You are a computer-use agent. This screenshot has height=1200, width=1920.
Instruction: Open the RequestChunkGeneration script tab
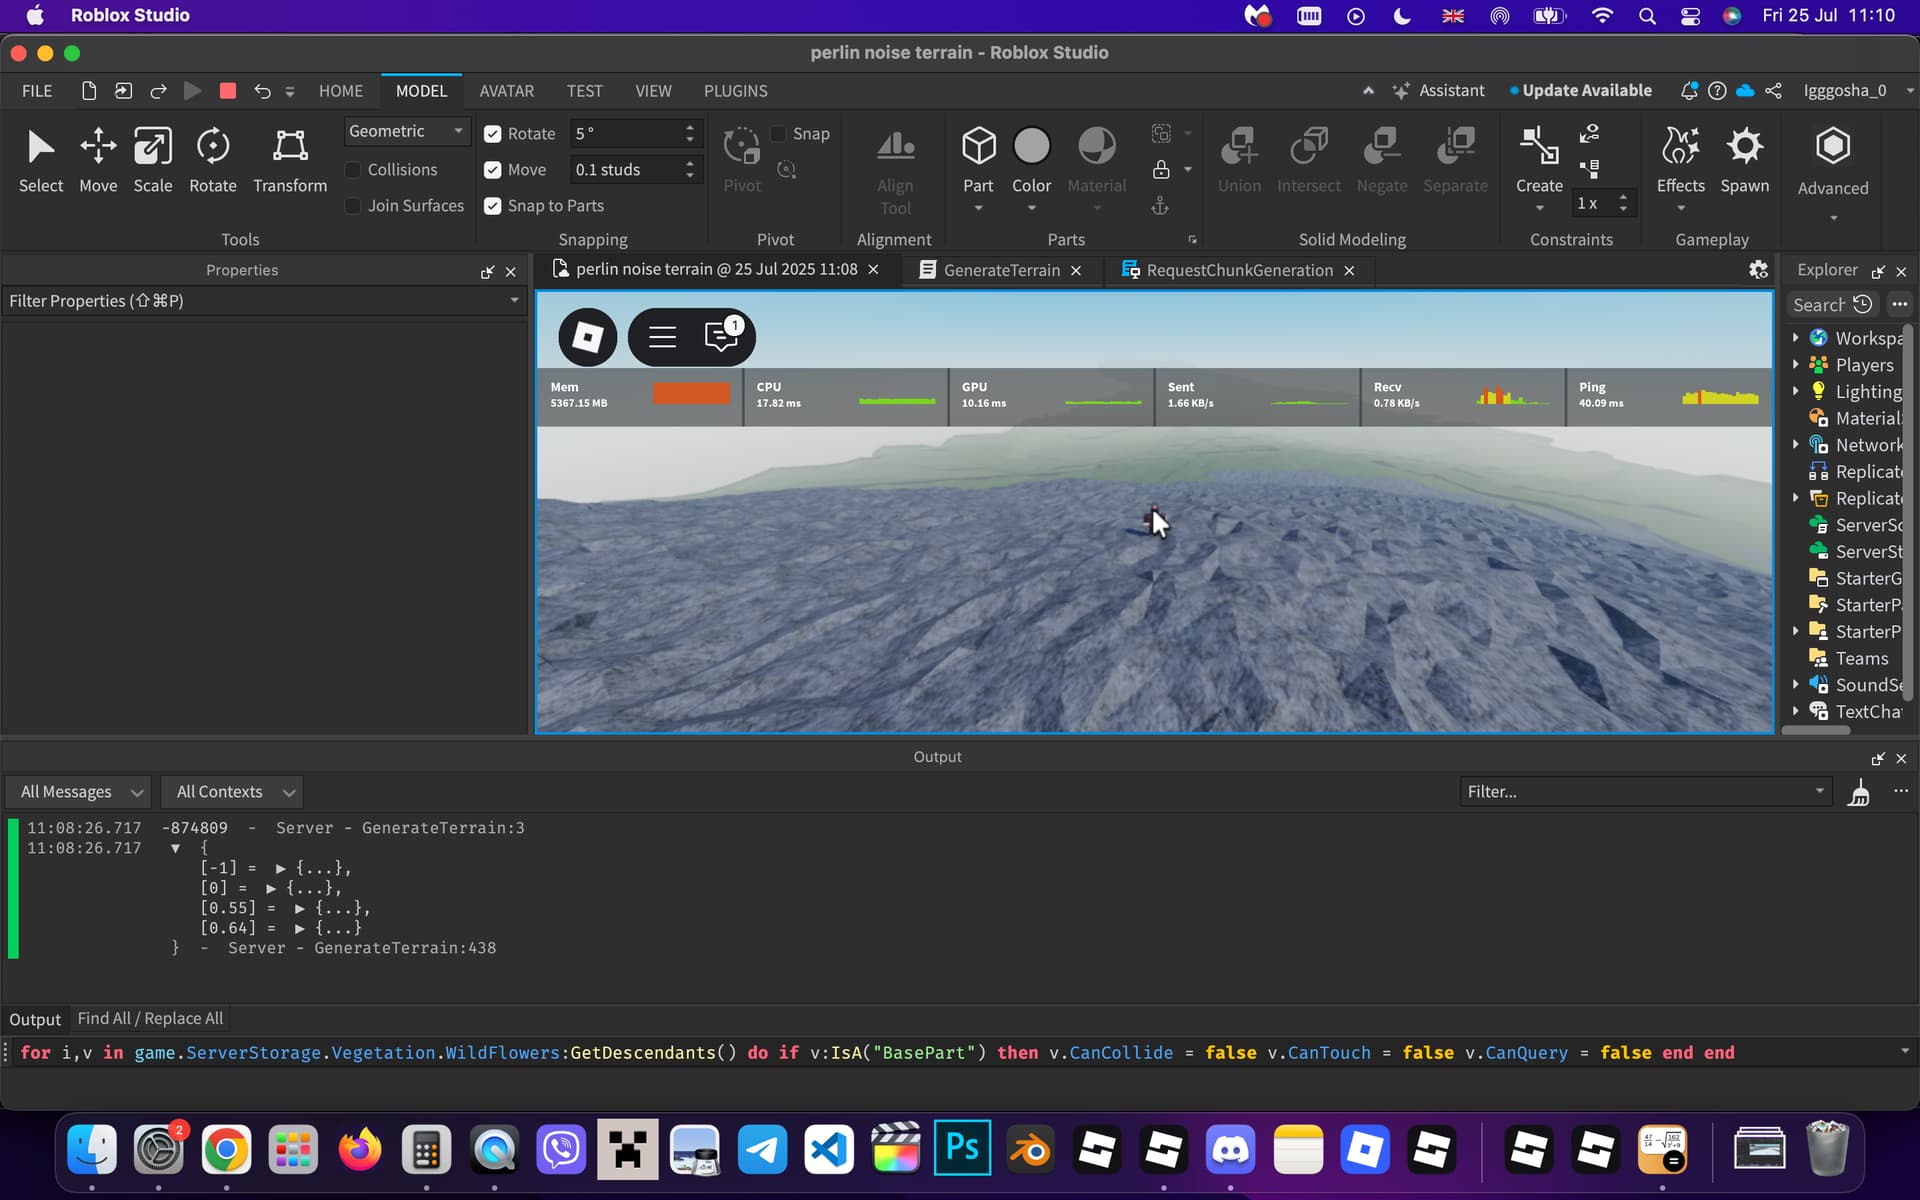pyautogui.click(x=1239, y=270)
